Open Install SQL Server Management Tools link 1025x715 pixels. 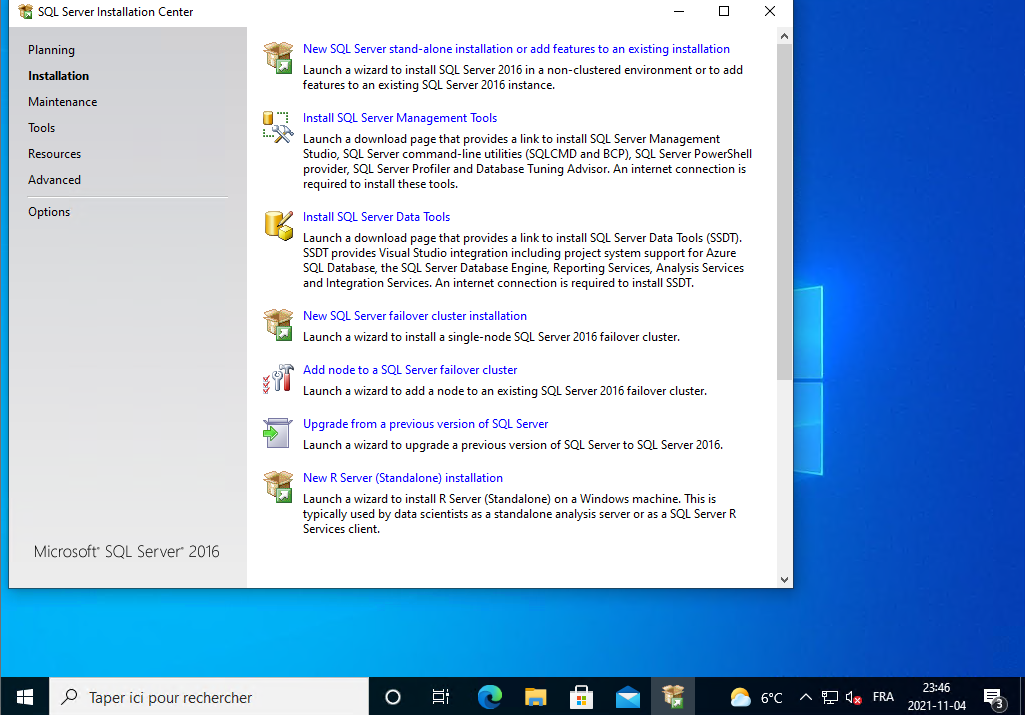click(400, 118)
